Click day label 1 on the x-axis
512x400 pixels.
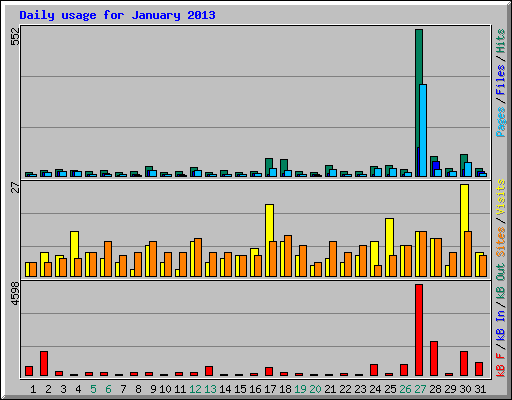click(x=33, y=389)
